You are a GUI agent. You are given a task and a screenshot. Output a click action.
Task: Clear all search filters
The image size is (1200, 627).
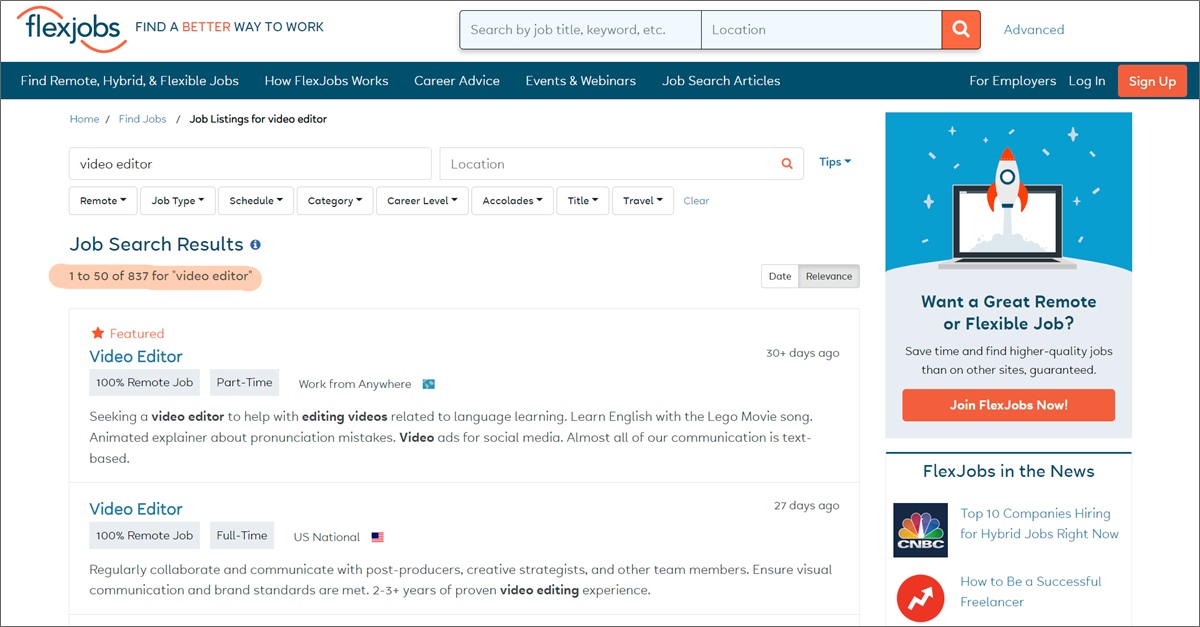[696, 201]
